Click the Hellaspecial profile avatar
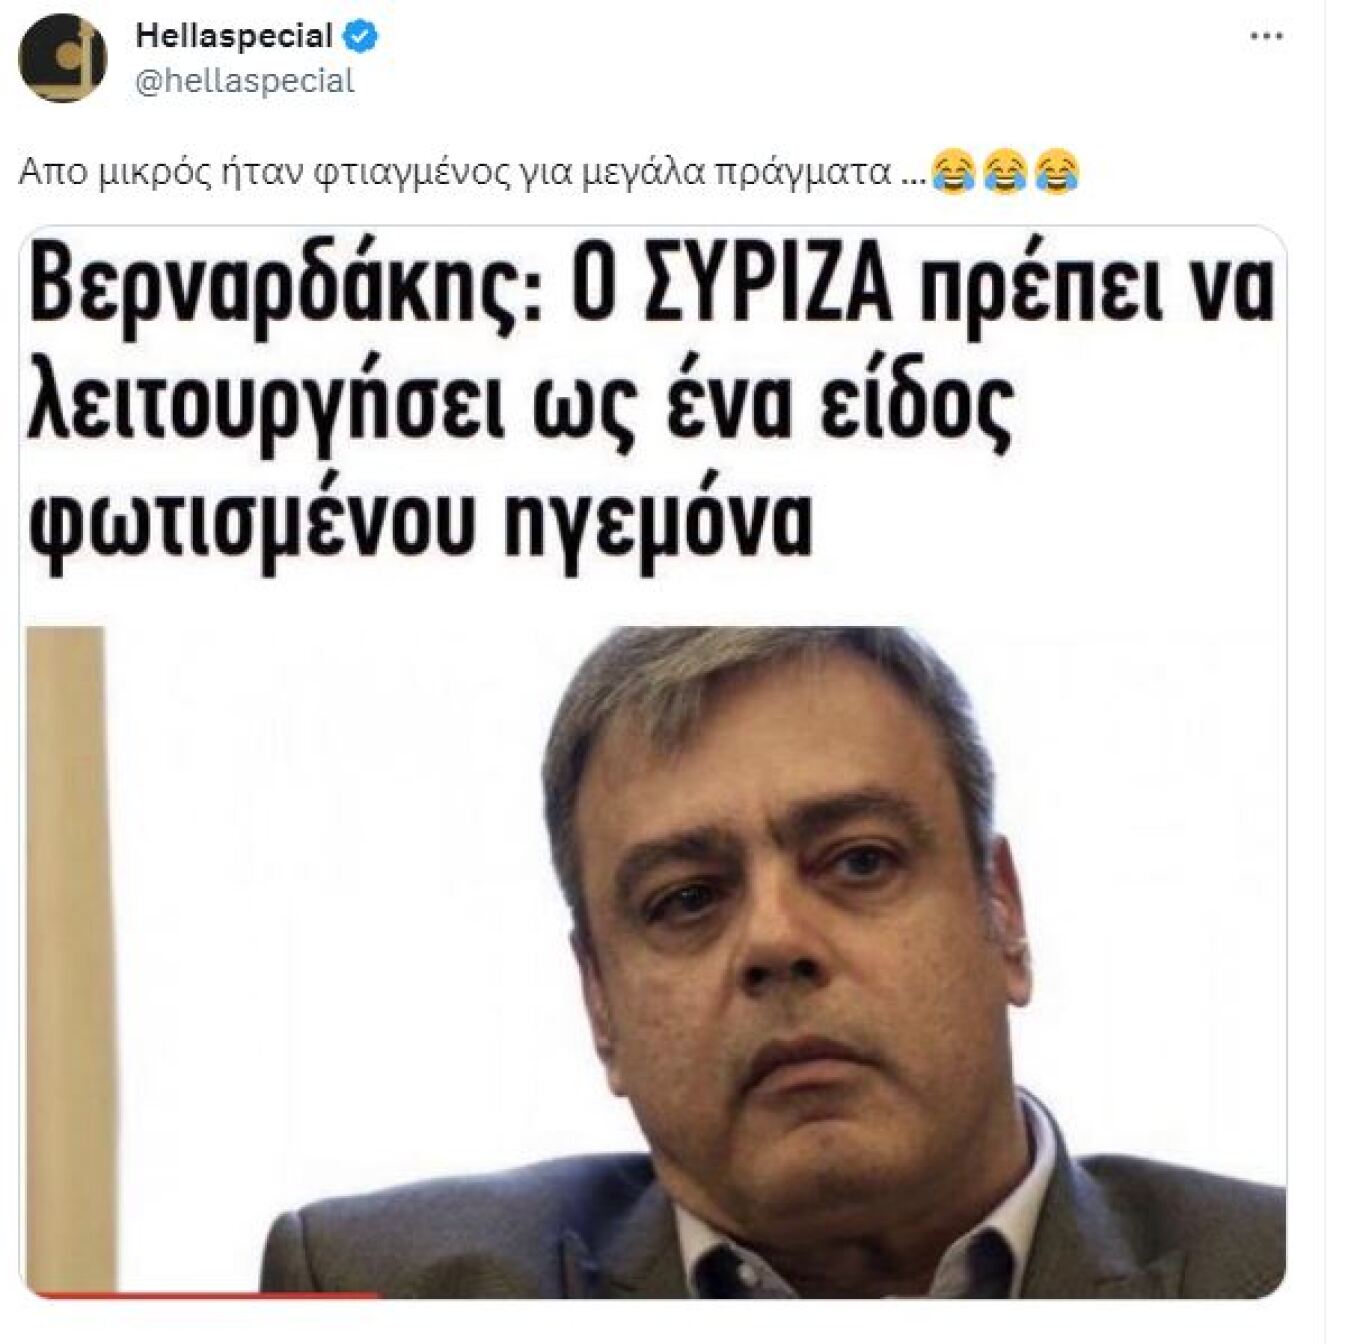The width and height of the screenshot is (1360, 1344). coord(62,58)
